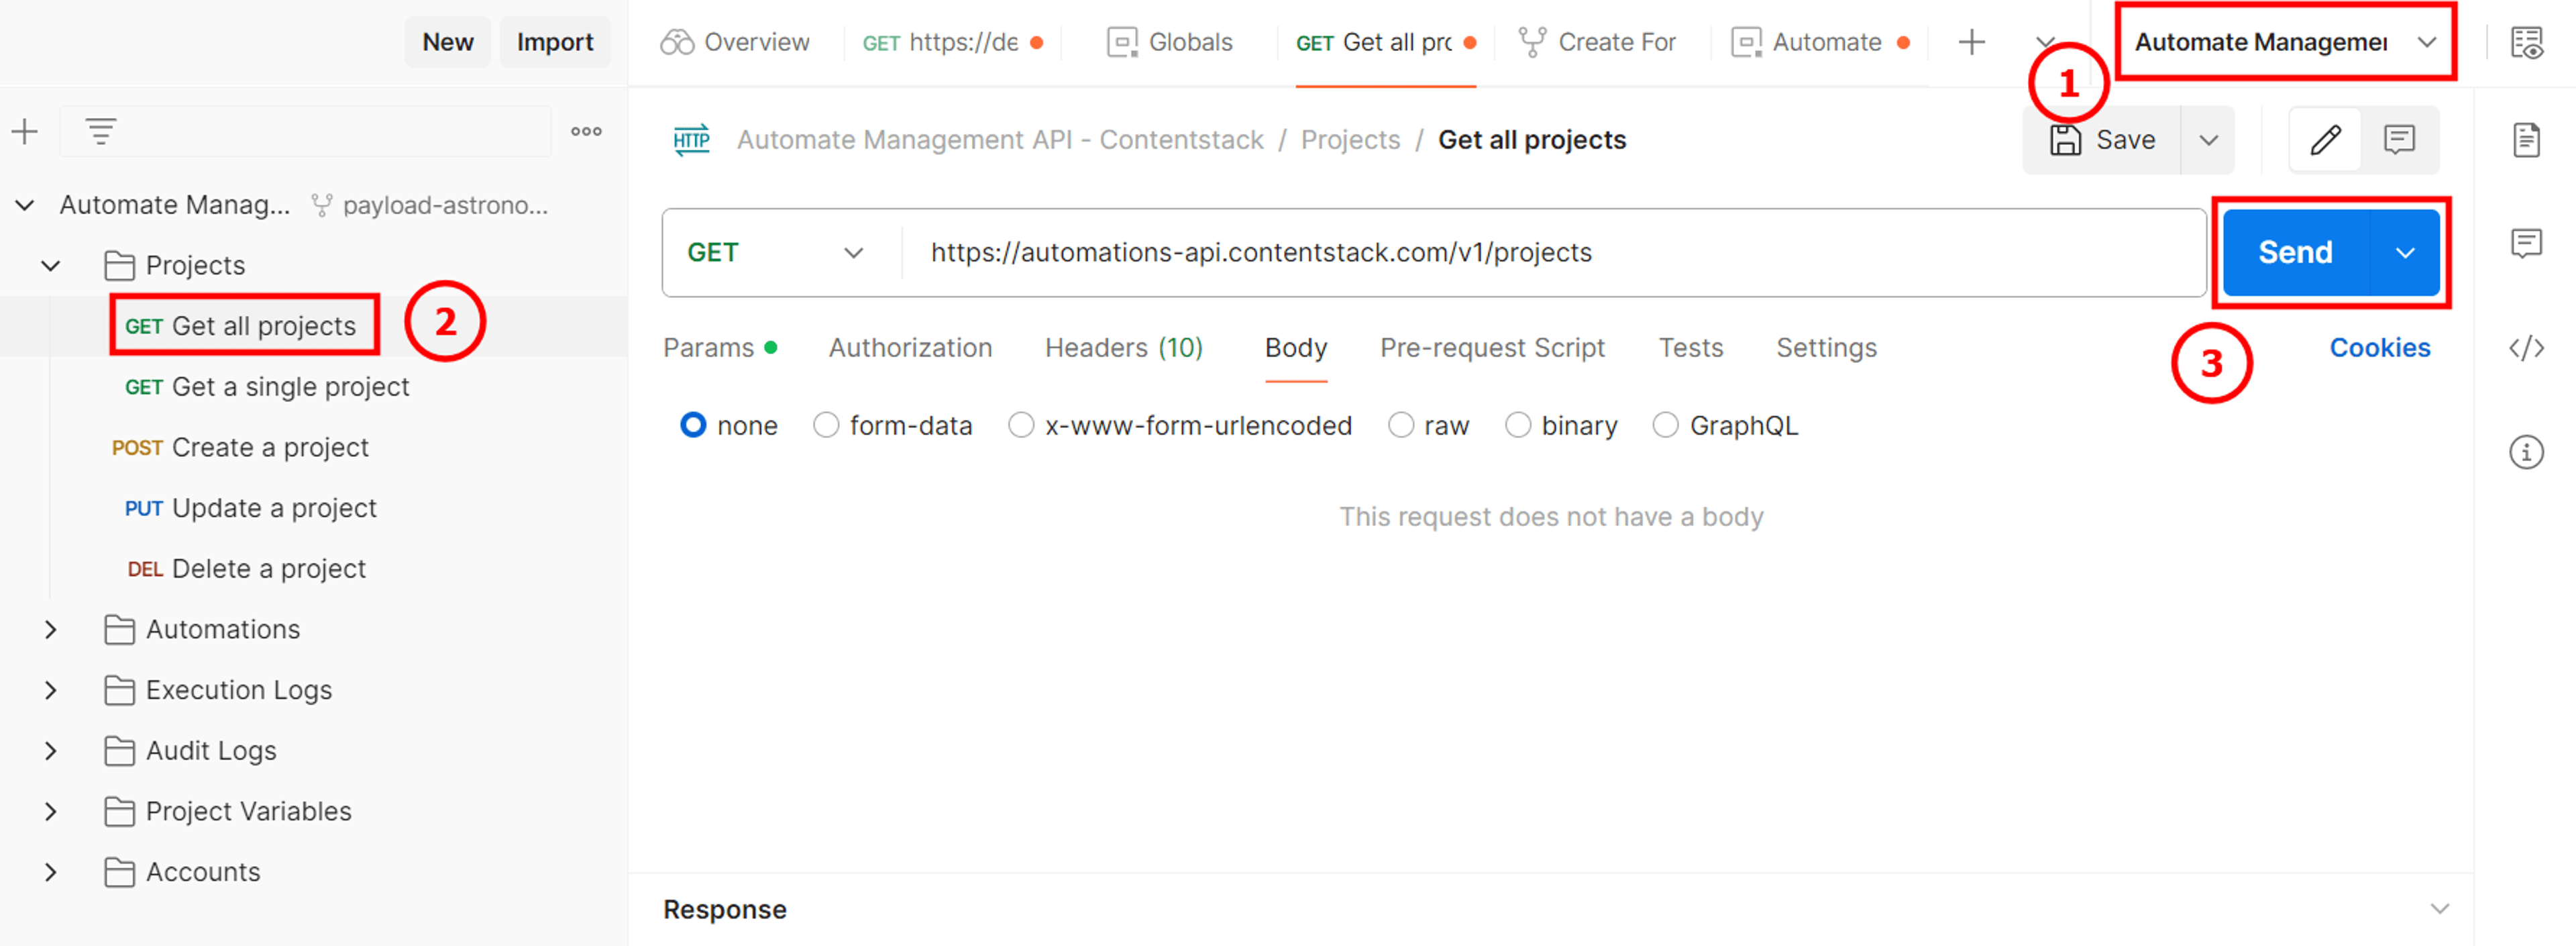Select the raw body option
Screen dimensions: 2576x946
coord(1401,425)
